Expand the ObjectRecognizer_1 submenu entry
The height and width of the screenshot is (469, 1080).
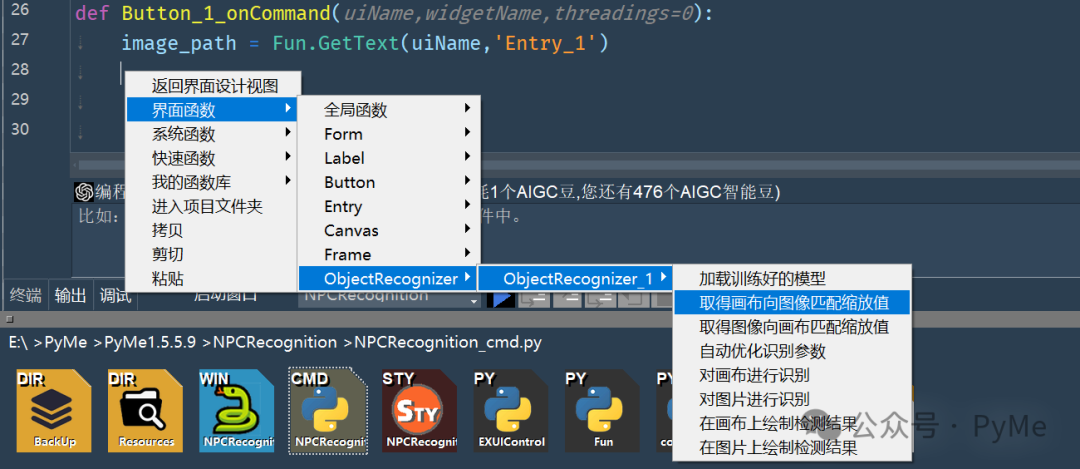(575, 278)
